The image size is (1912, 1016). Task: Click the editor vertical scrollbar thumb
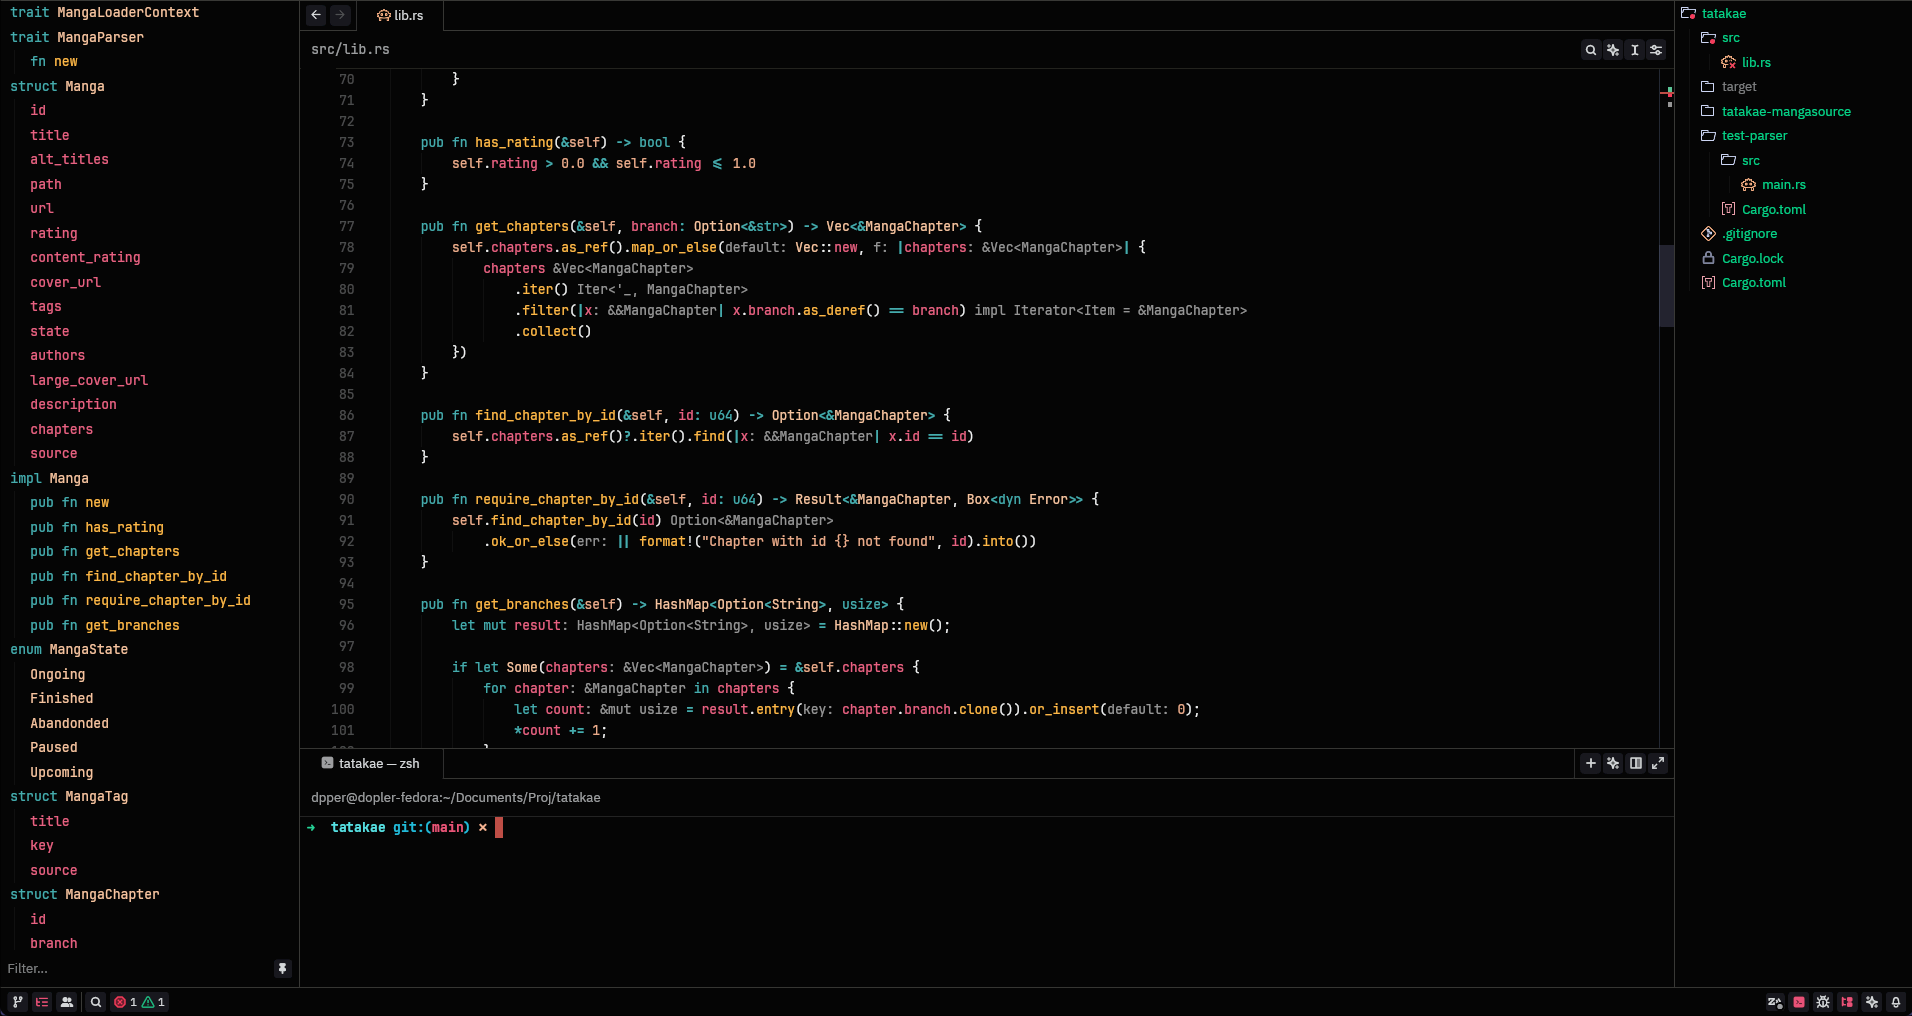tap(1666, 286)
